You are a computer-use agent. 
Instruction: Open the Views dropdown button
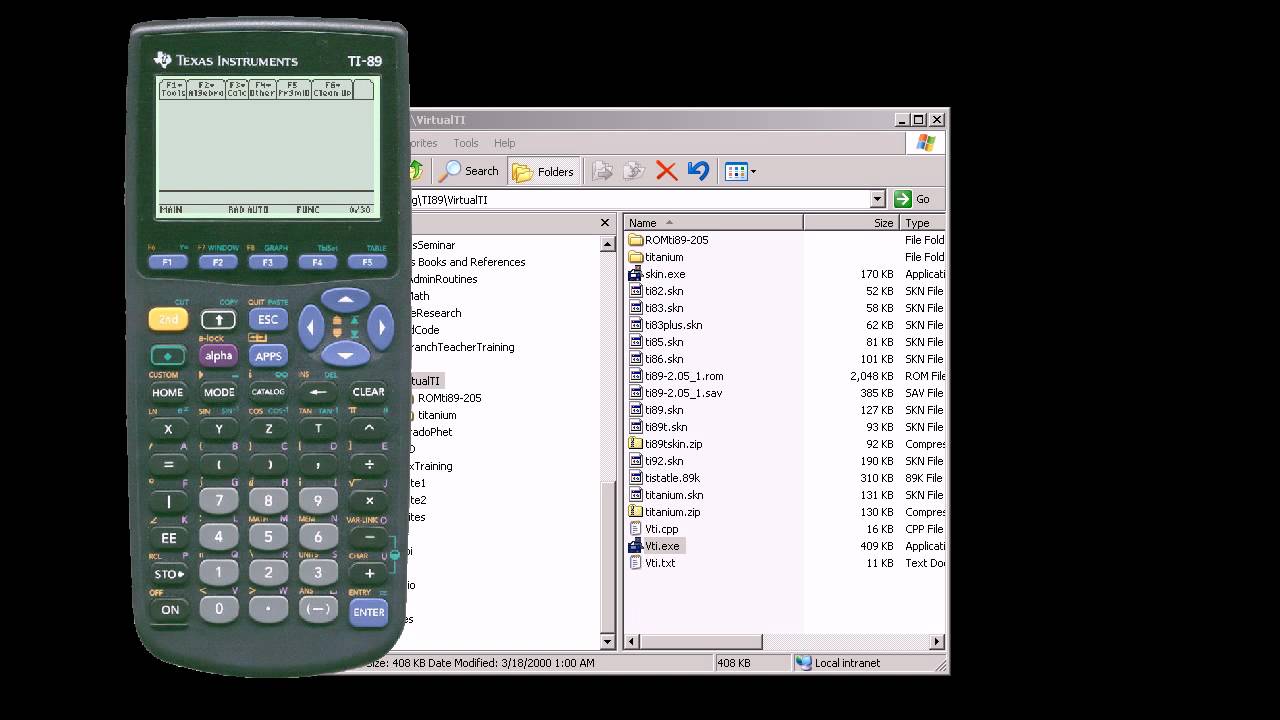pos(740,171)
